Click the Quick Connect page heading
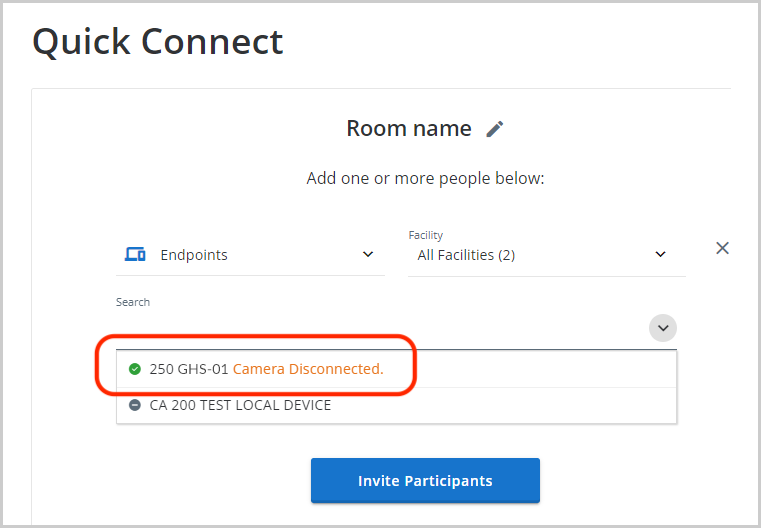This screenshot has height=528, width=761. (158, 42)
